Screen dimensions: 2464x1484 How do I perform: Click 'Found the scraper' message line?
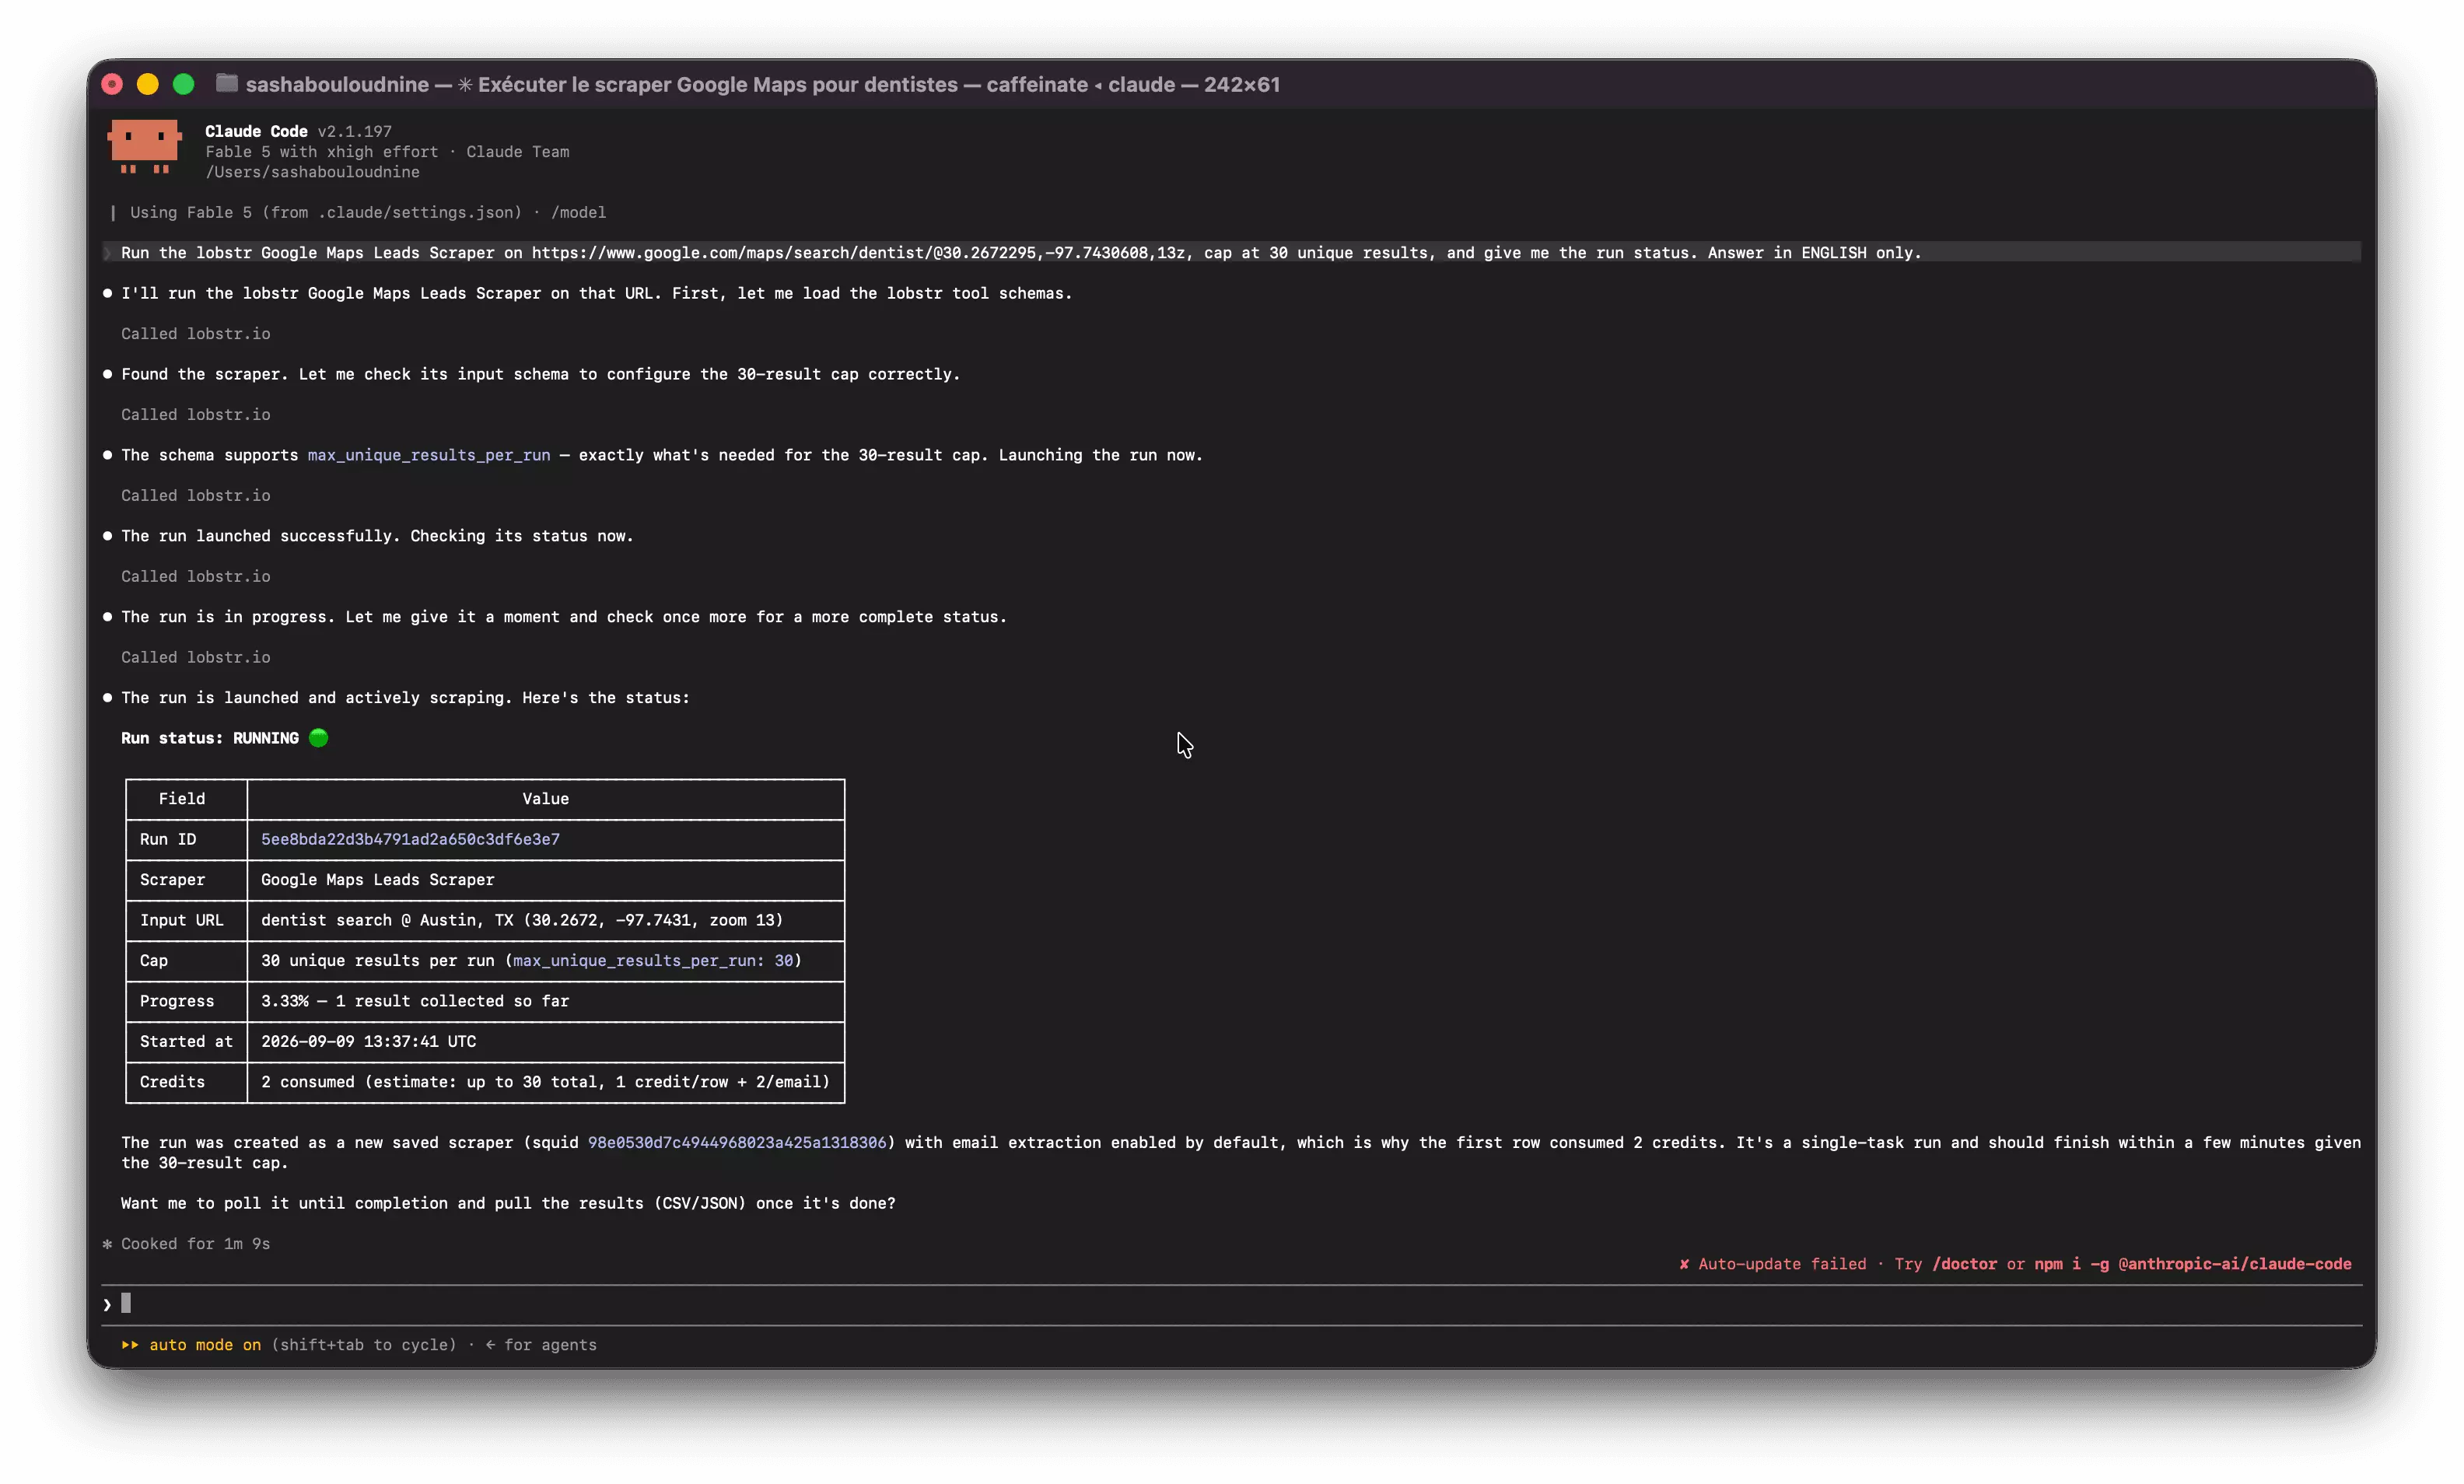[540, 374]
